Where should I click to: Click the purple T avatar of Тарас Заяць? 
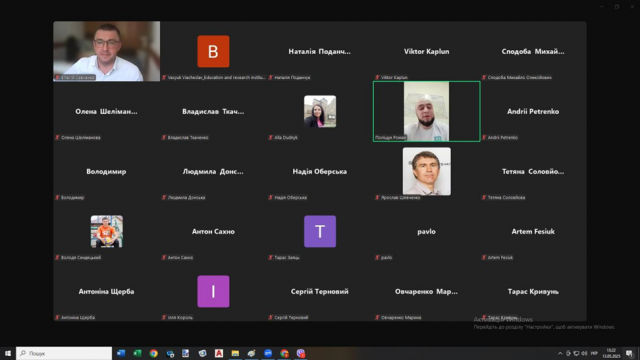click(320, 231)
